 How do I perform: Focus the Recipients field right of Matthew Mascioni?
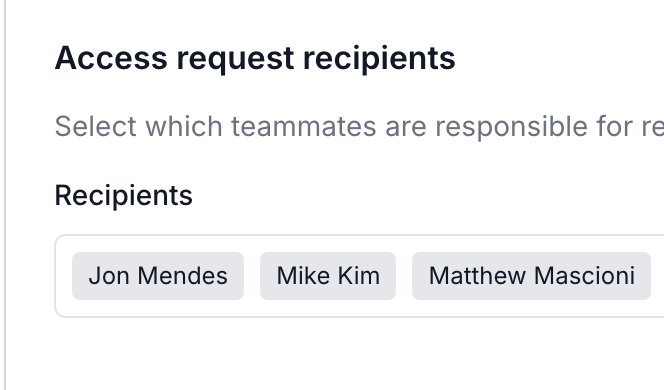(x=658, y=276)
